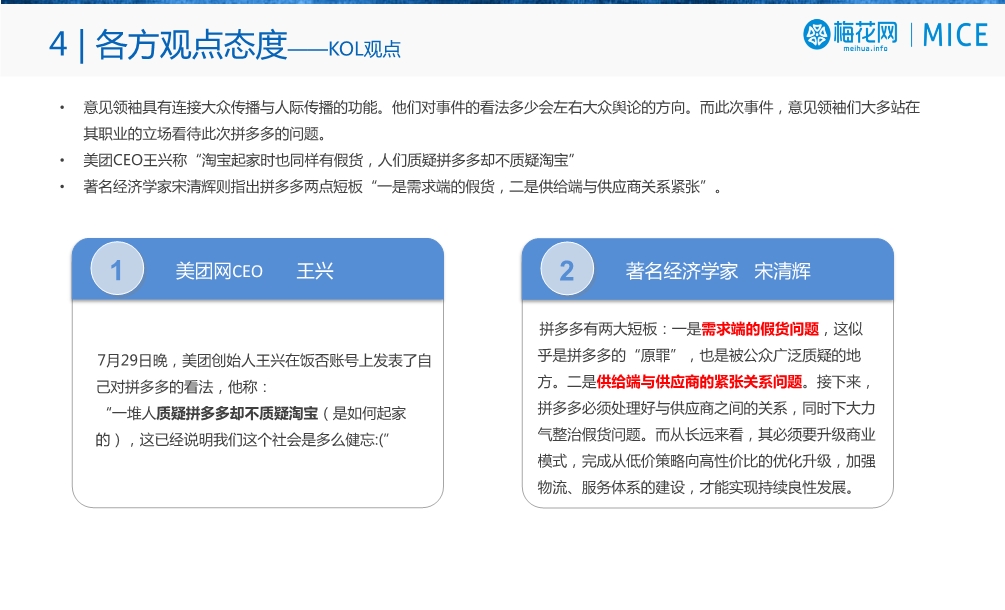Viewport: 1005px width, 610px height.
Task: Click the MICE logo text
Action: pyautogui.click(x=955, y=35)
